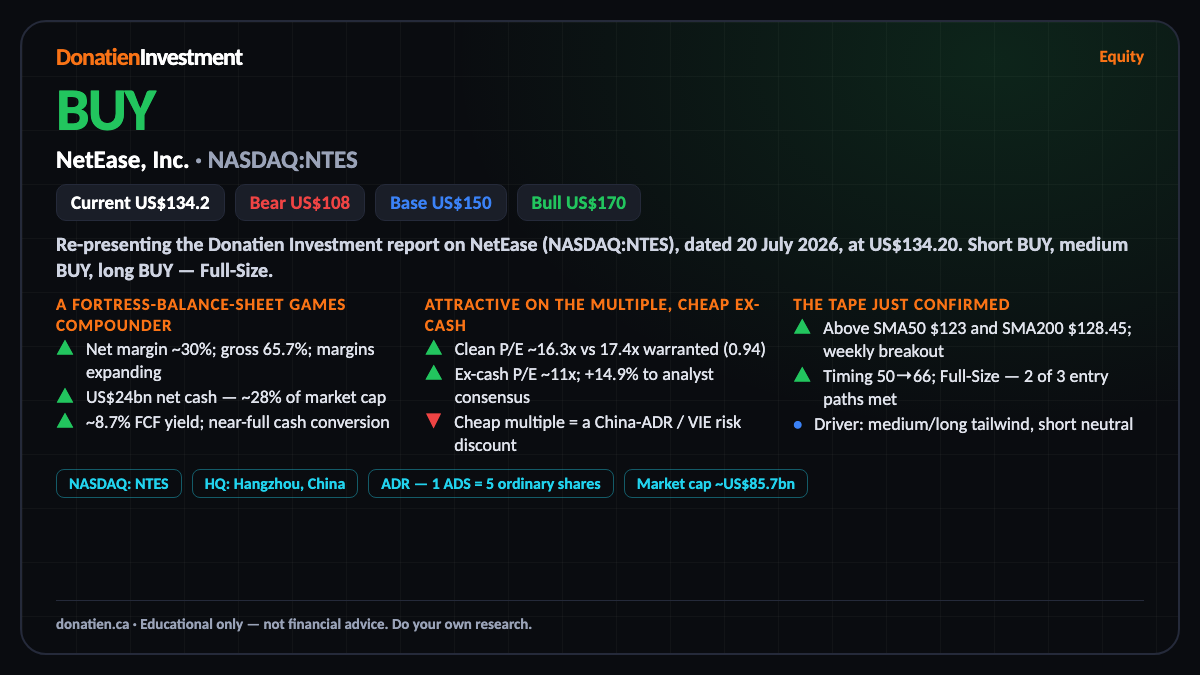The image size is (1200, 675).
Task: Click the Equity label in the top corner
Action: click(1121, 57)
